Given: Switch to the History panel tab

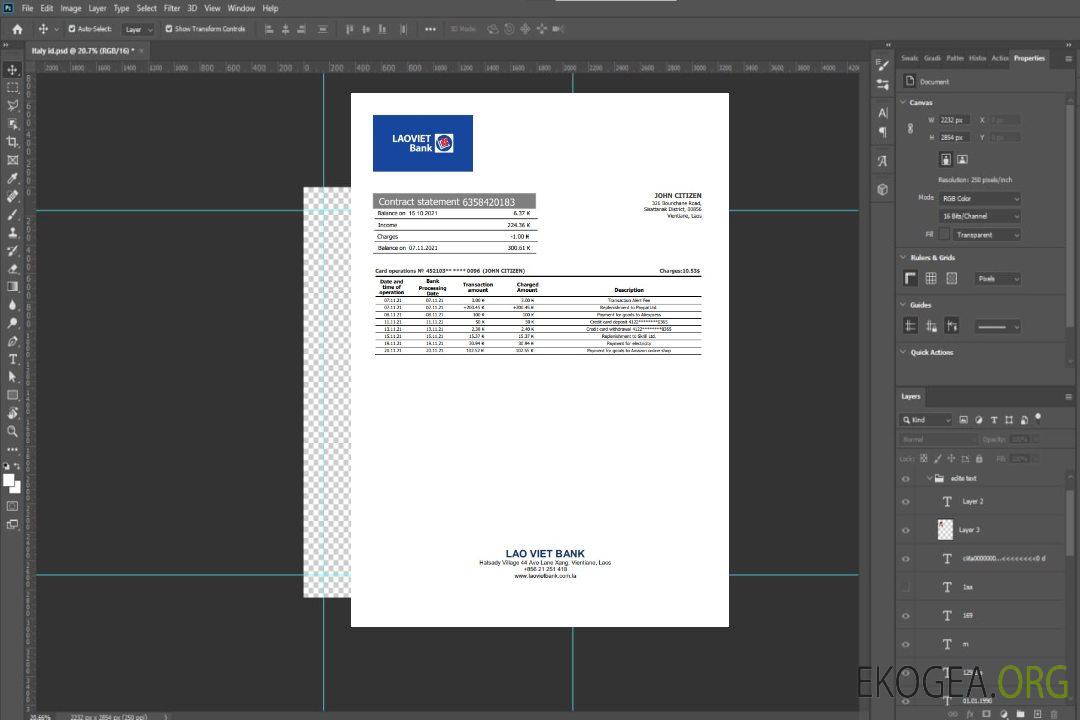Looking at the screenshot, I should (x=977, y=58).
